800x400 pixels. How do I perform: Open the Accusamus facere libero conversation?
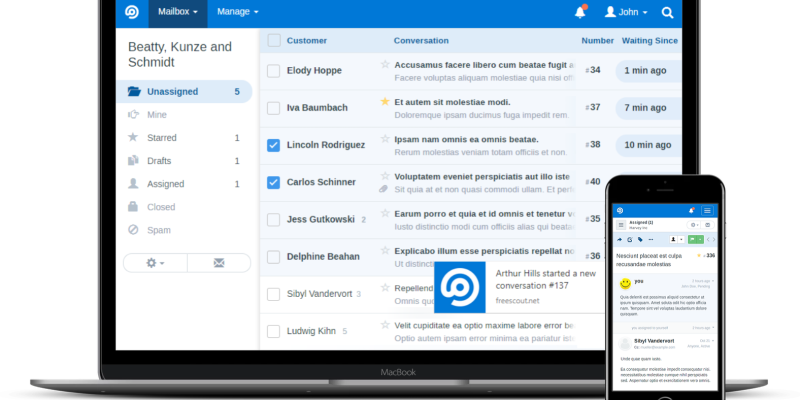(x=485, y=65)
